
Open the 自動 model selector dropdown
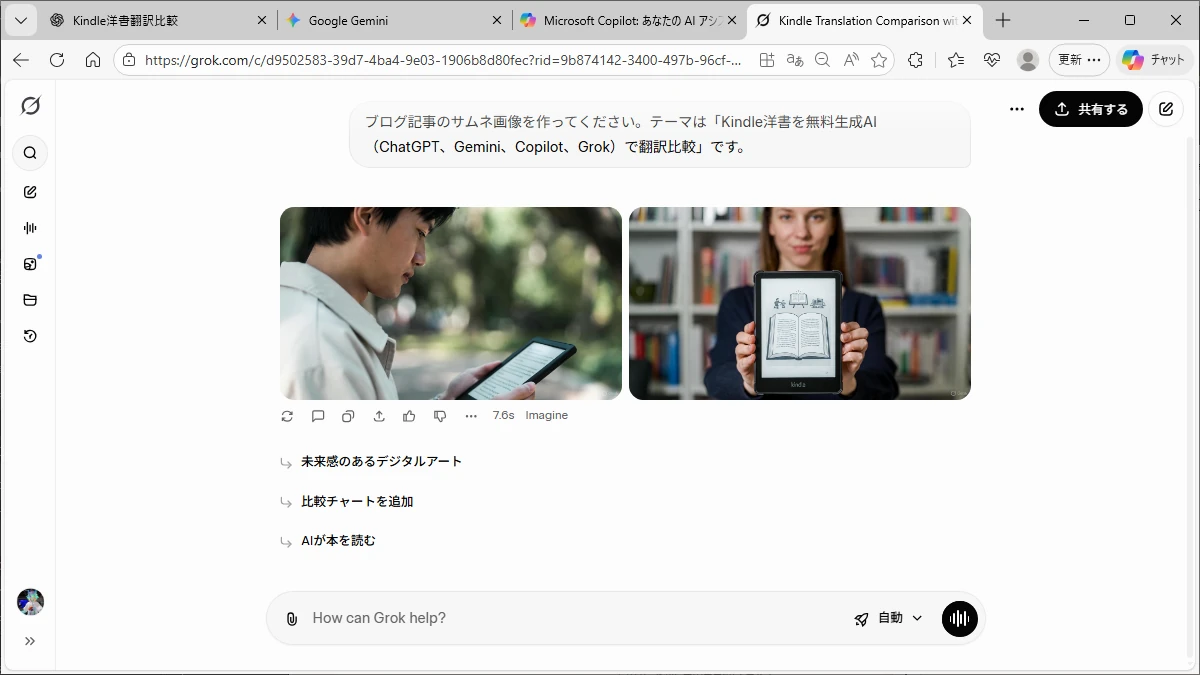[x=888, y=619]
